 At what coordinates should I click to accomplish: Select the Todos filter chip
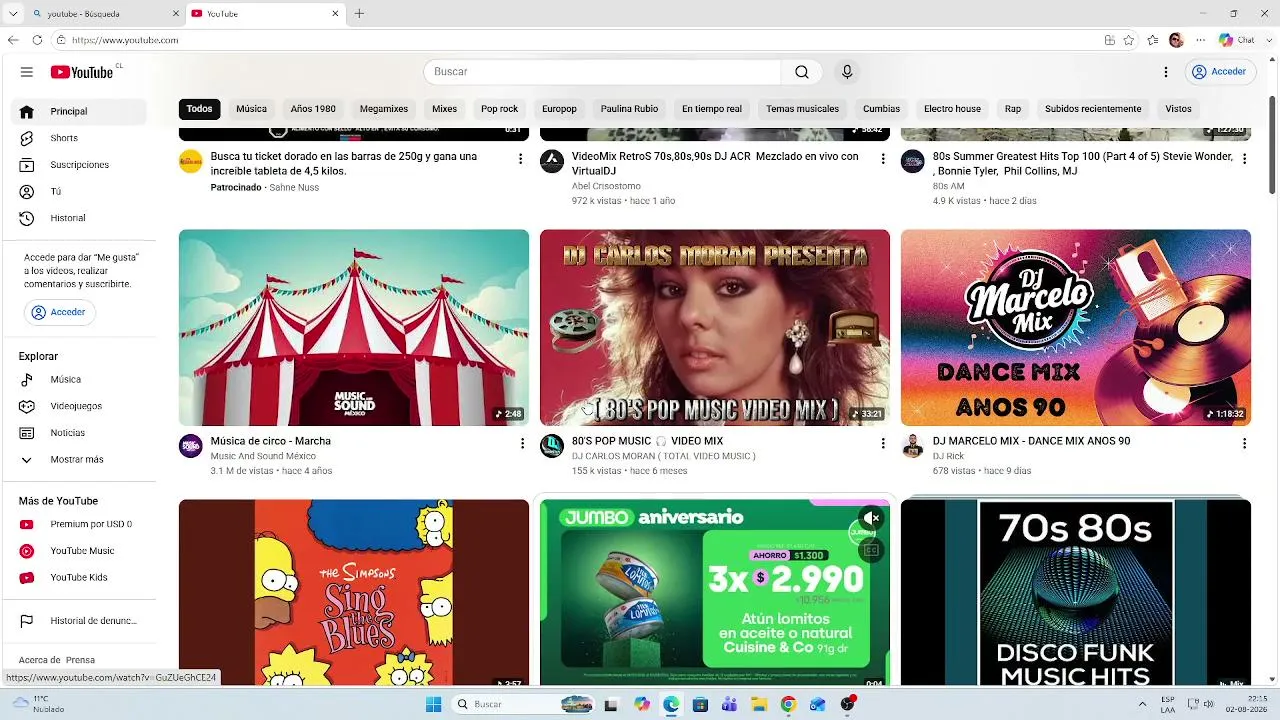tap(199, 109)
